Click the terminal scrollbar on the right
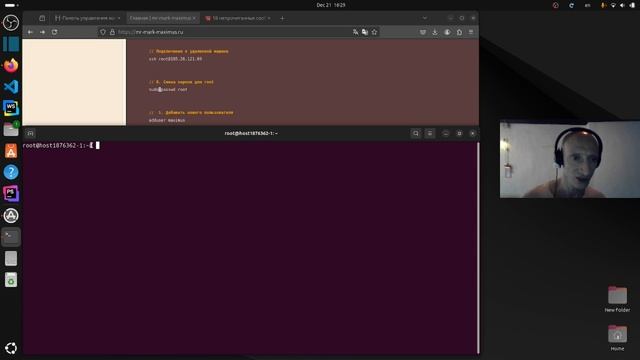 point(478,248)
